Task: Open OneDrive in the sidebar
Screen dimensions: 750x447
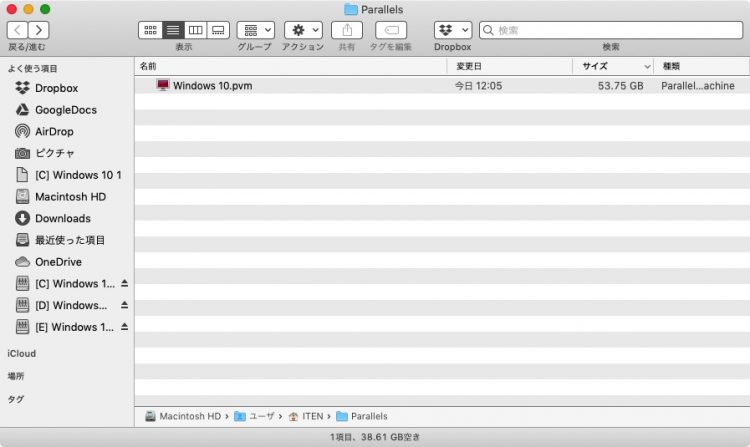Action: [x=58, y=262]
